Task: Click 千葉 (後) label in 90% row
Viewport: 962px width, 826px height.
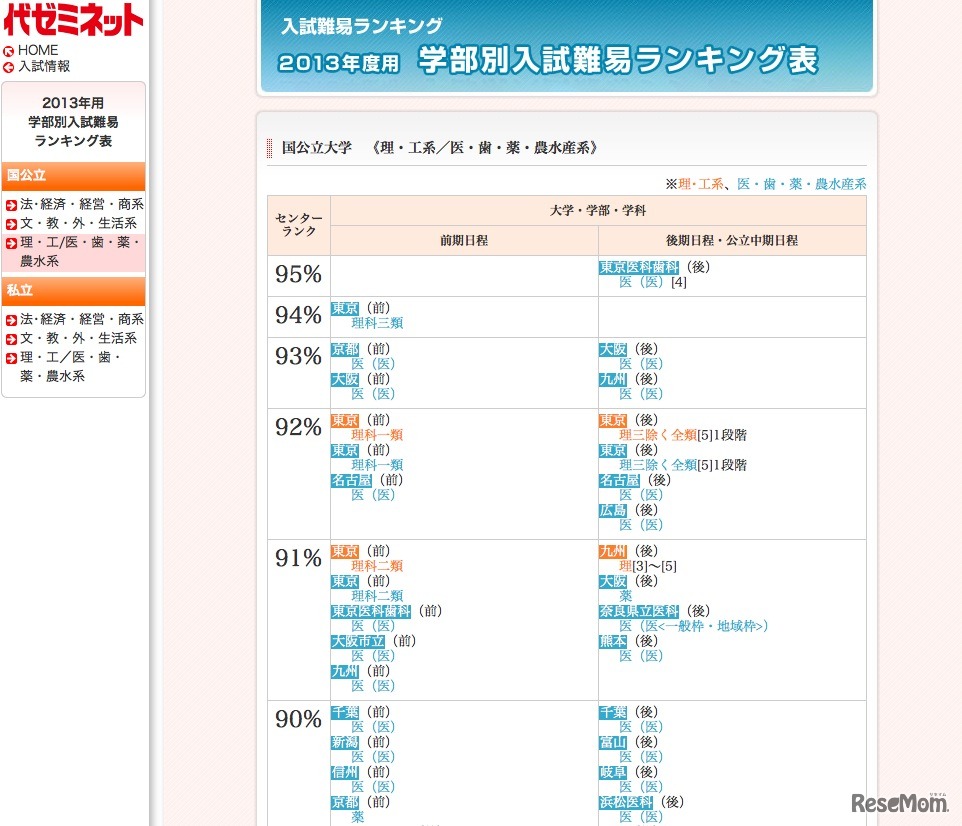Action: pyautogui.click(x=613, y=712)
